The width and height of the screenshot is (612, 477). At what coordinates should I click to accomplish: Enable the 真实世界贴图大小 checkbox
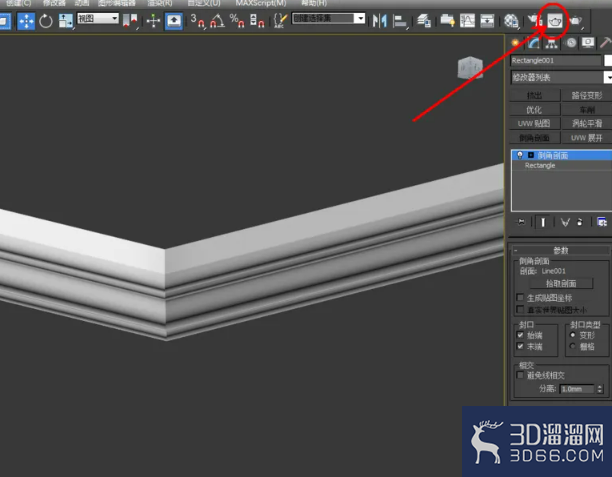tap(520, 310)
